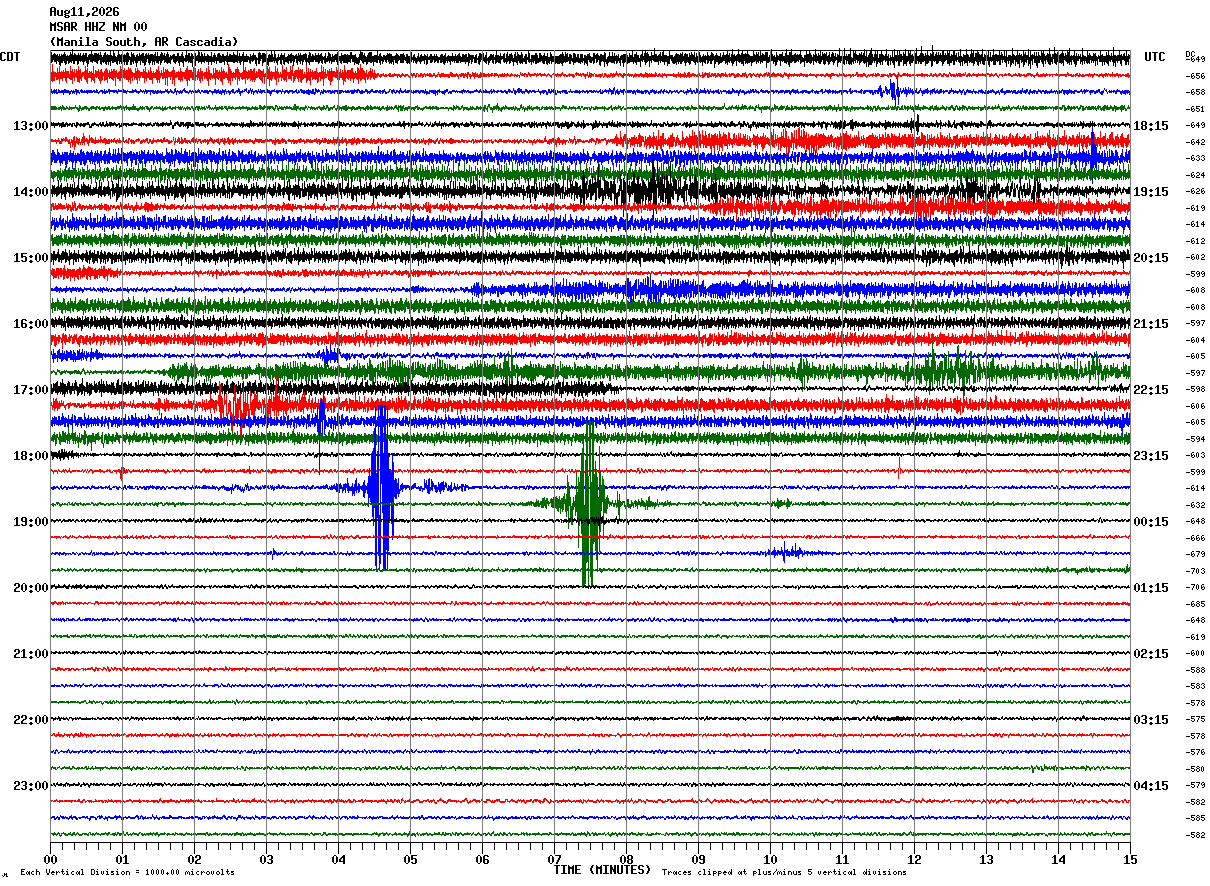Select the 13:00 CDT time label
Image resolution: width=1210 pixels, height=886 pixels.
[31, 126]
